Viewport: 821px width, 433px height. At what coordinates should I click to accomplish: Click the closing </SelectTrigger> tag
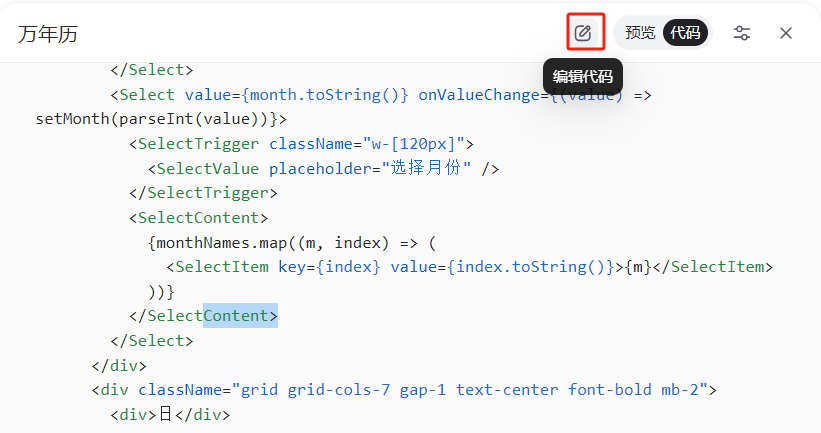click(203, 193)
